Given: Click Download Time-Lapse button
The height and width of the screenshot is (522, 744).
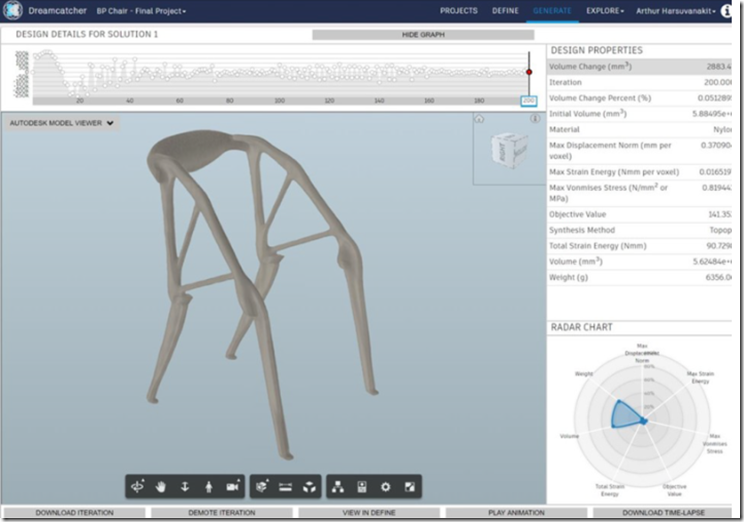Looking at the screenshot, I should 663,513.
